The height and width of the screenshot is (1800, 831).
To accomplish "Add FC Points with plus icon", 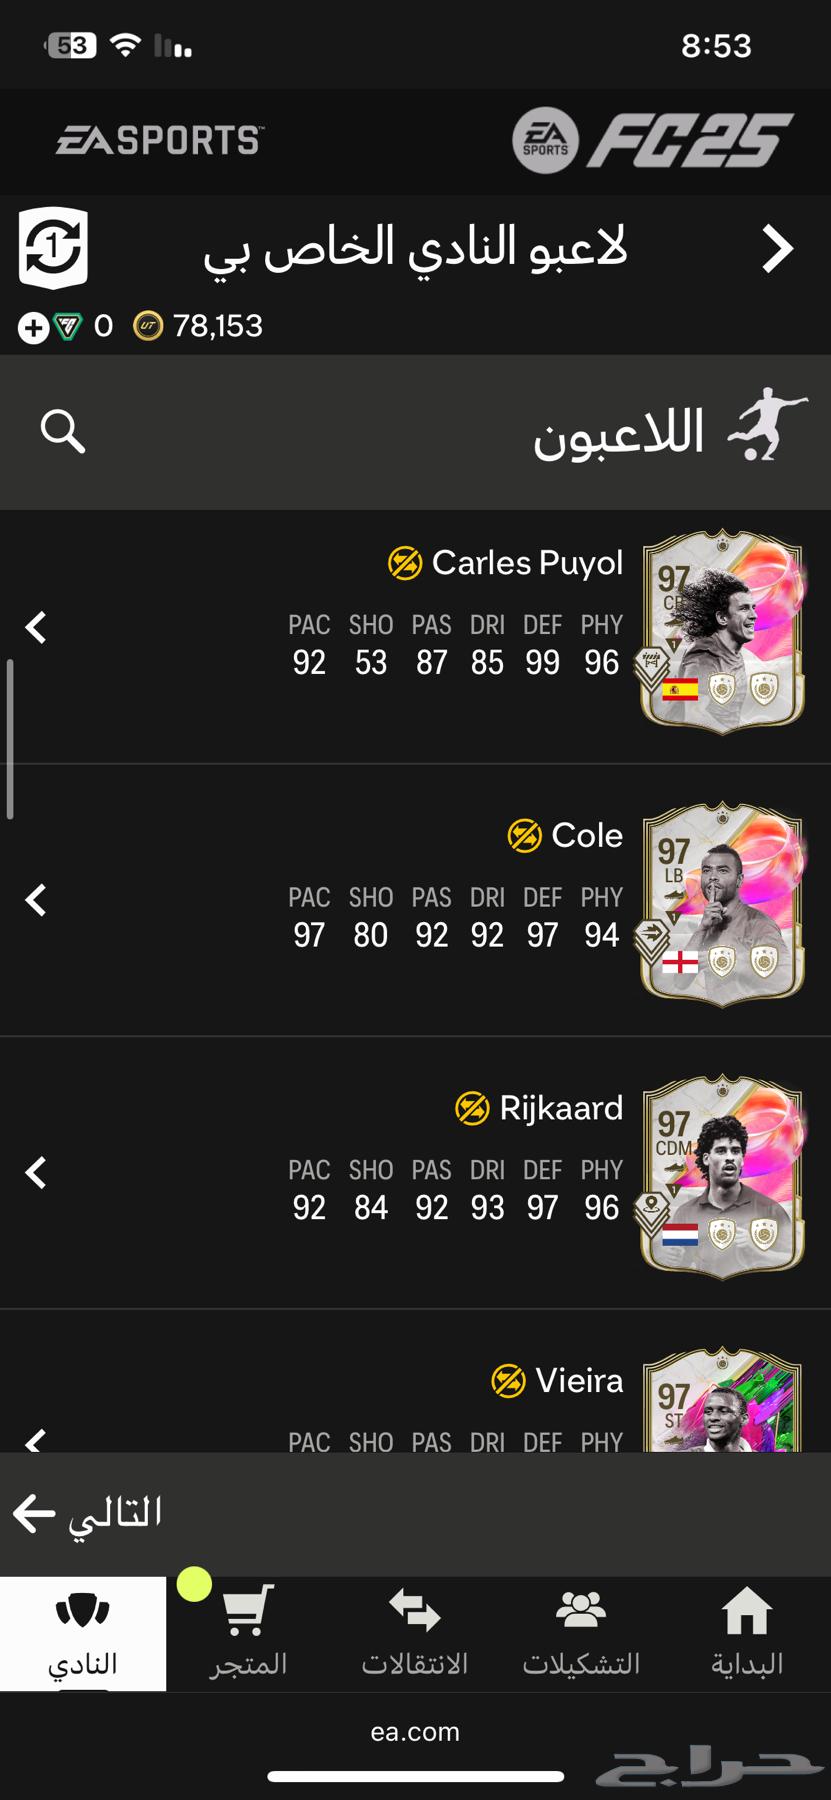I will click(x=33, y=328).
